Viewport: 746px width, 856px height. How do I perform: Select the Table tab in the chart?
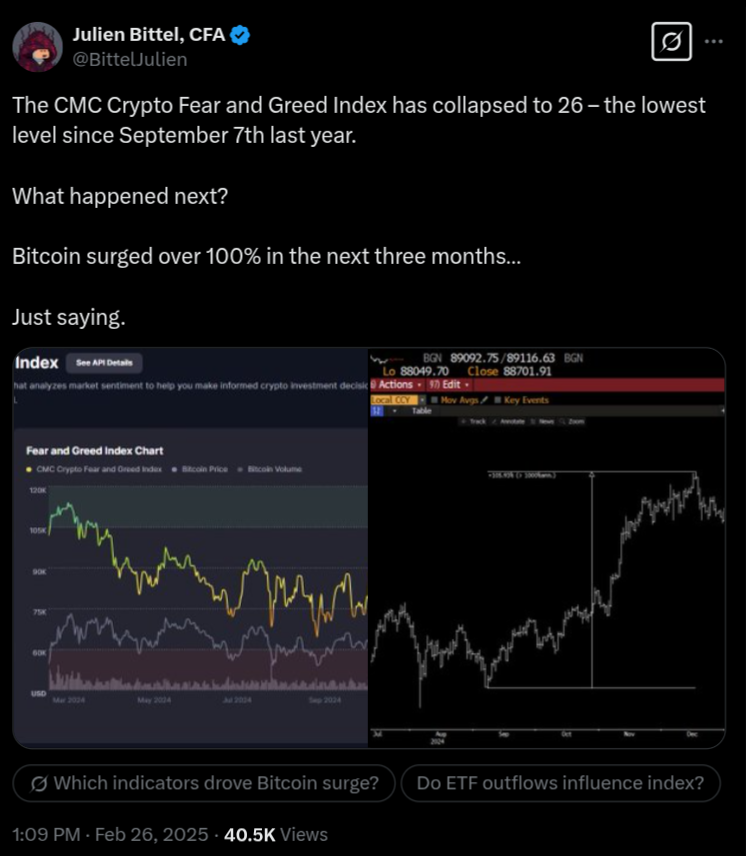(422, 410)
